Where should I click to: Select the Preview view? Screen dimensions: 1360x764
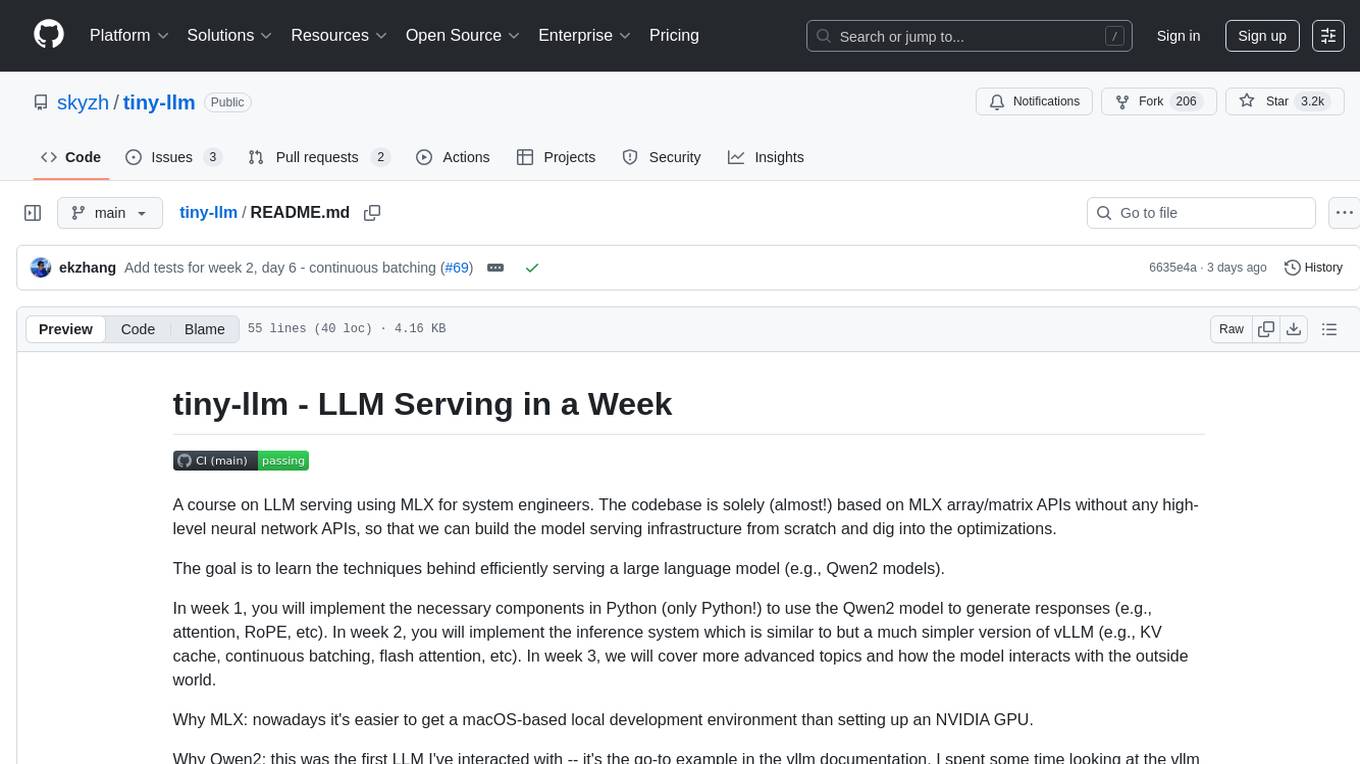(66, 329)
